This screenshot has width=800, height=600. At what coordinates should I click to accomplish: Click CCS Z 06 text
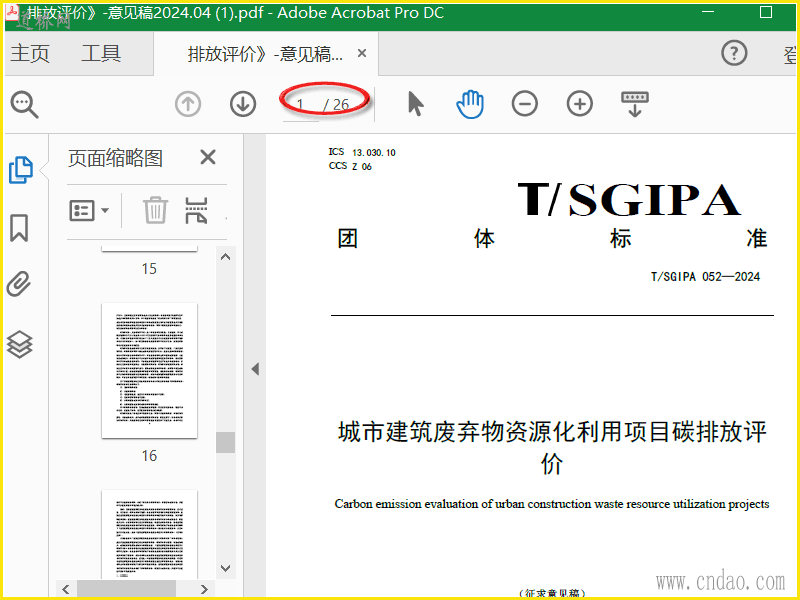pyautogui.click(x=350, y=166)
